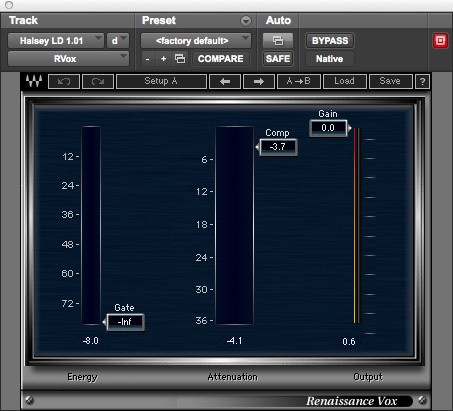The width and height of the screenshot is (453, 411).
Task: Click the Gain value 0.0
Action: click(328, 128)
